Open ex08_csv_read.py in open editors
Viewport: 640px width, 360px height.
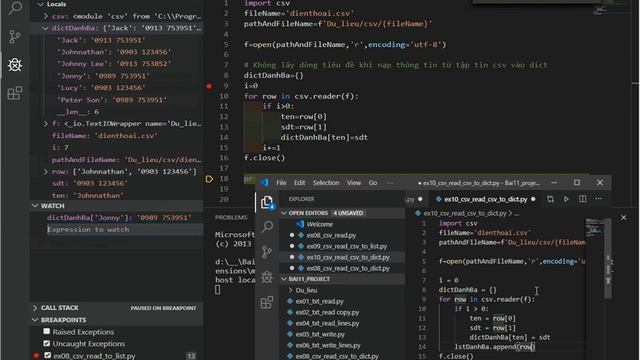click(x=331, y=235)
